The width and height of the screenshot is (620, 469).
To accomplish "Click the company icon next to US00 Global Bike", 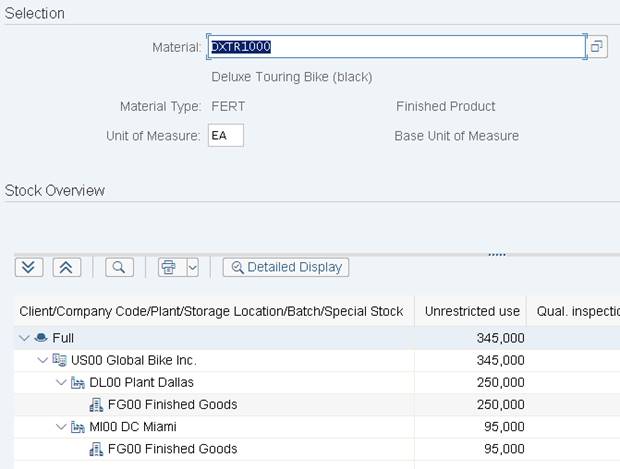I will (x=58, y=361).
